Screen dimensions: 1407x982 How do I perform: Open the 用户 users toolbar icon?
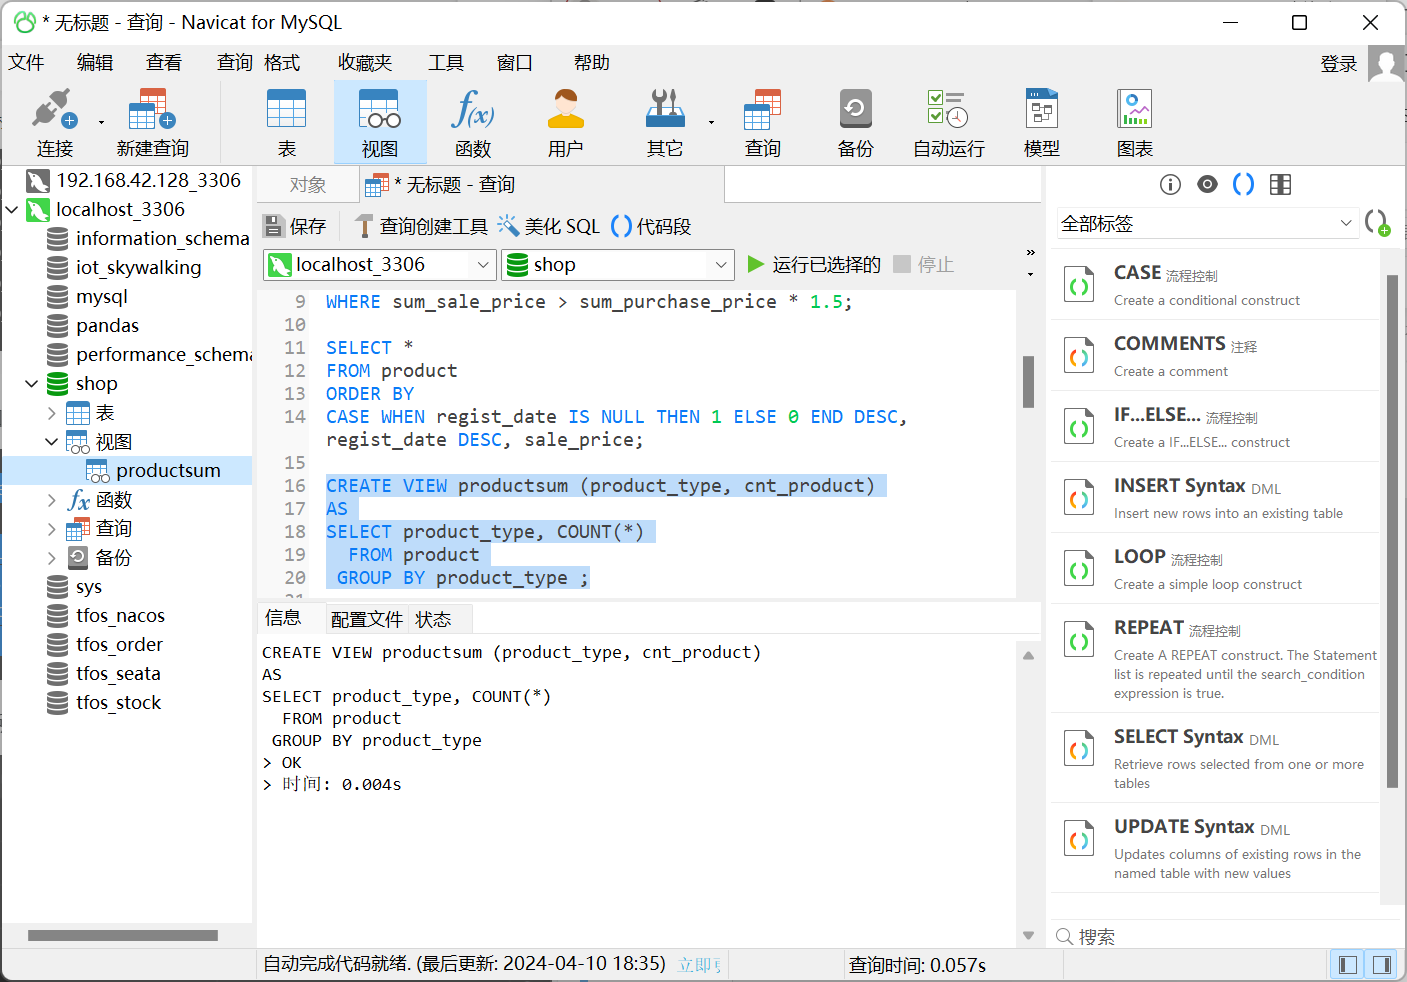566,122
